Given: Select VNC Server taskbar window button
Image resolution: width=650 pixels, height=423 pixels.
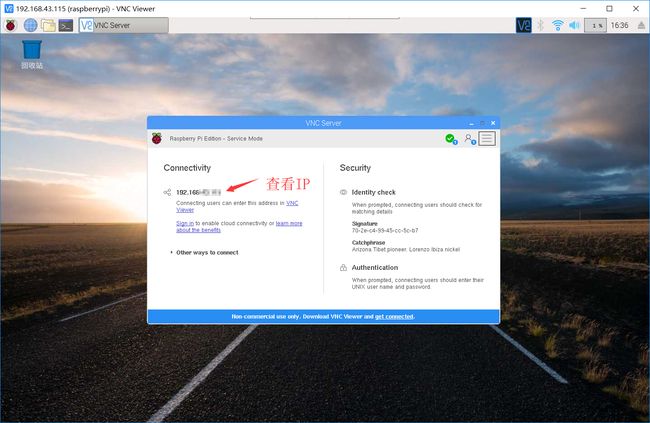Looking at the screenshot, I should [x=123, y=25].
